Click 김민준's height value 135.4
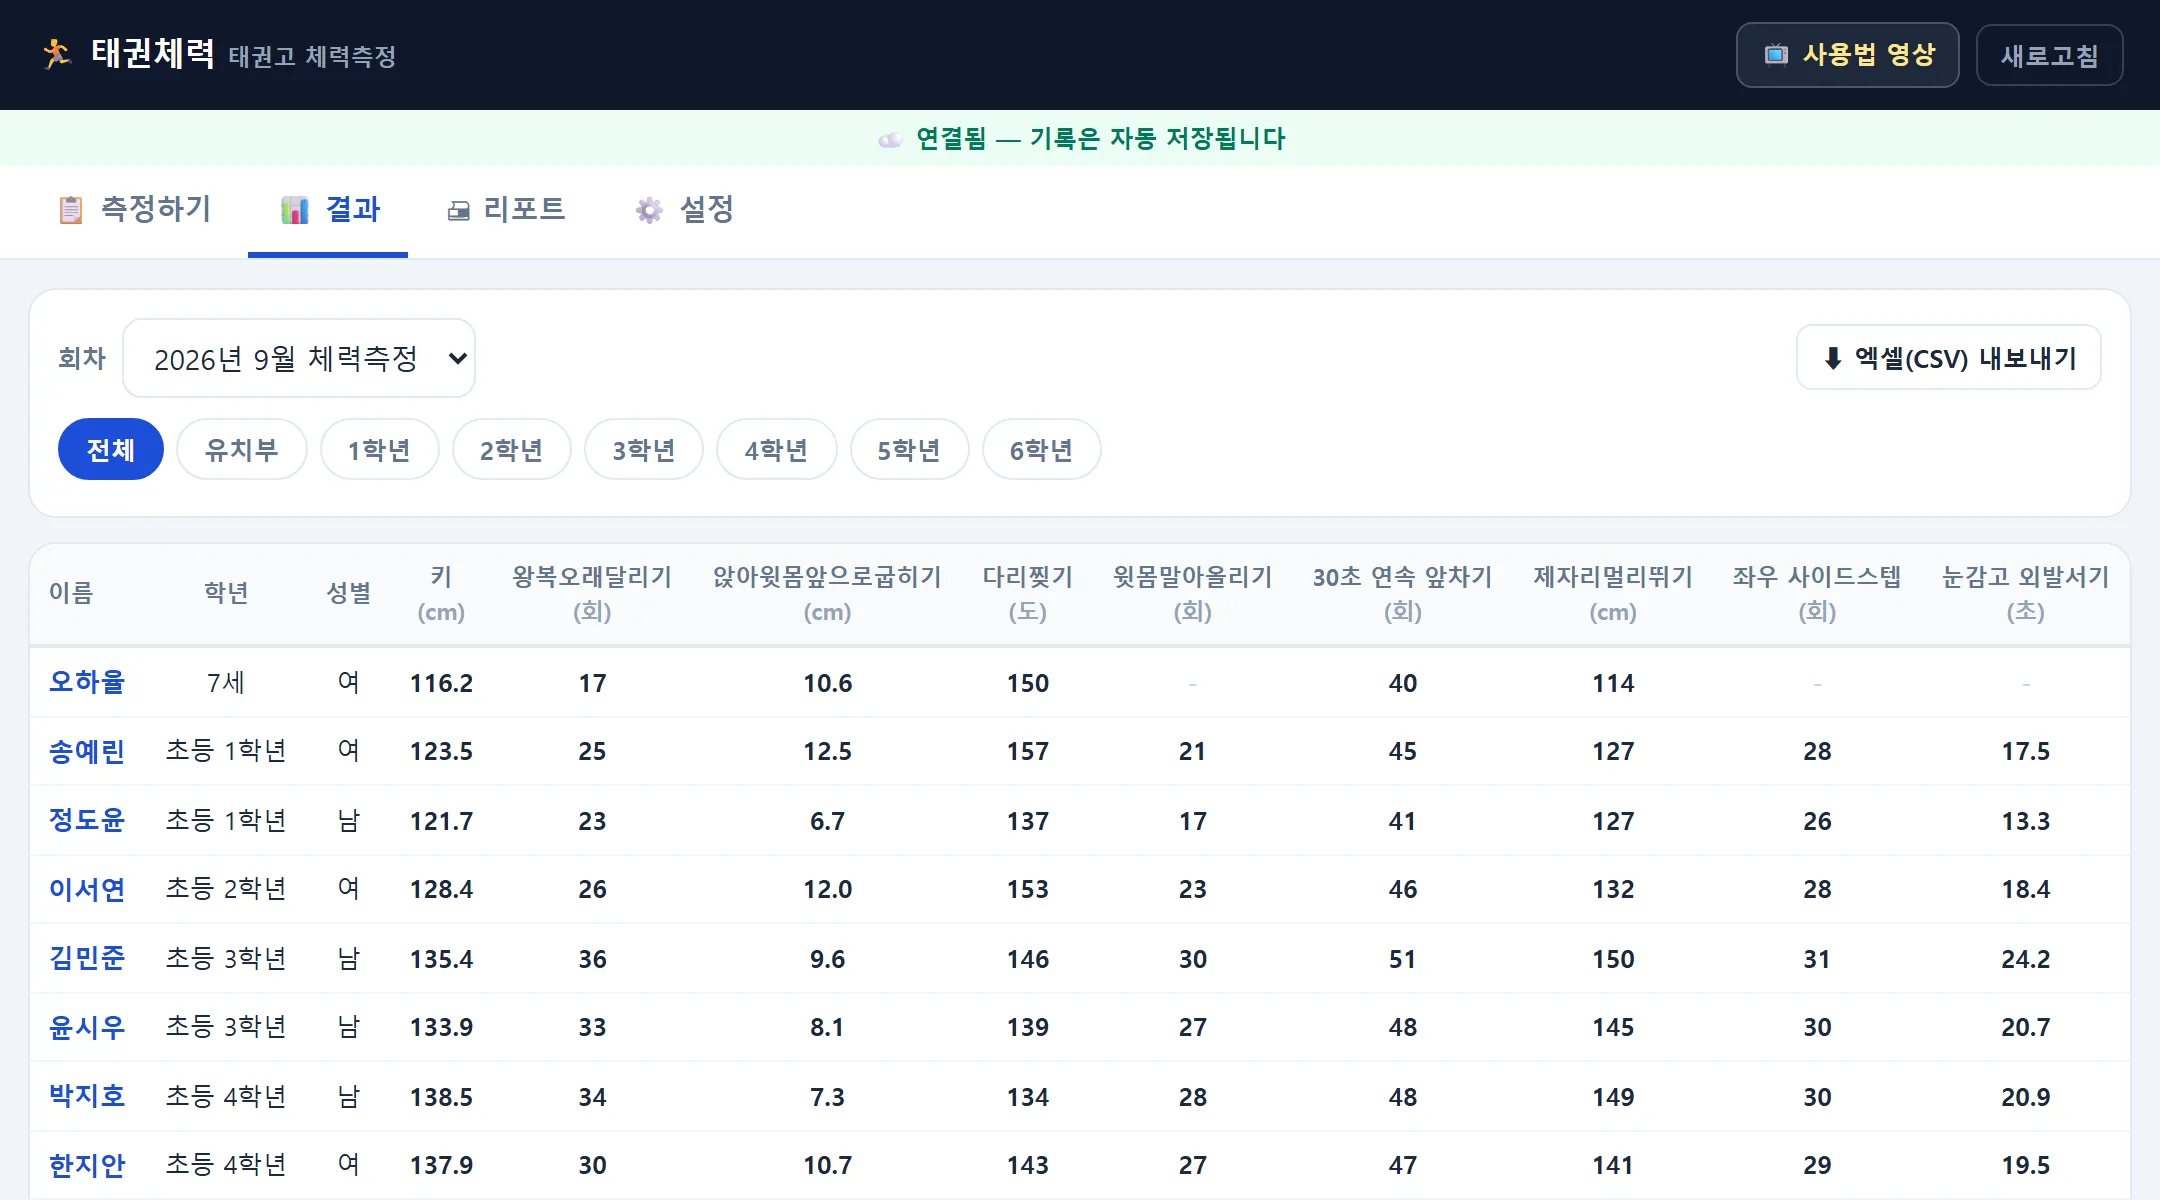 [441, 959]
